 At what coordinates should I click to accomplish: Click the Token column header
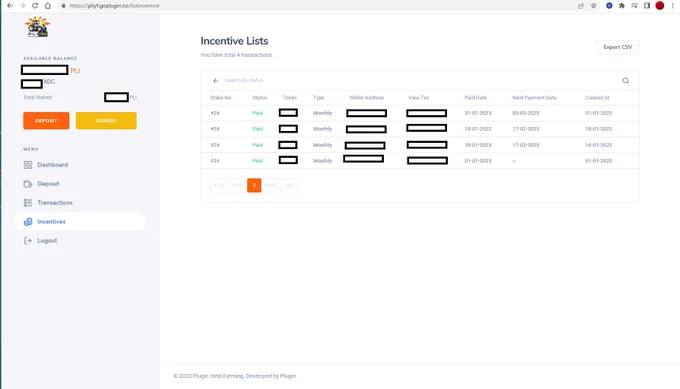(290, 98)
